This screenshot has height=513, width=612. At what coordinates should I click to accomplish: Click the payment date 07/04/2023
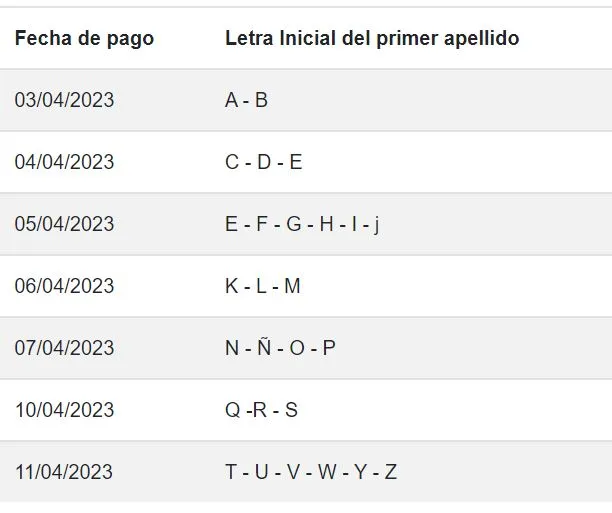pos(64,348)
